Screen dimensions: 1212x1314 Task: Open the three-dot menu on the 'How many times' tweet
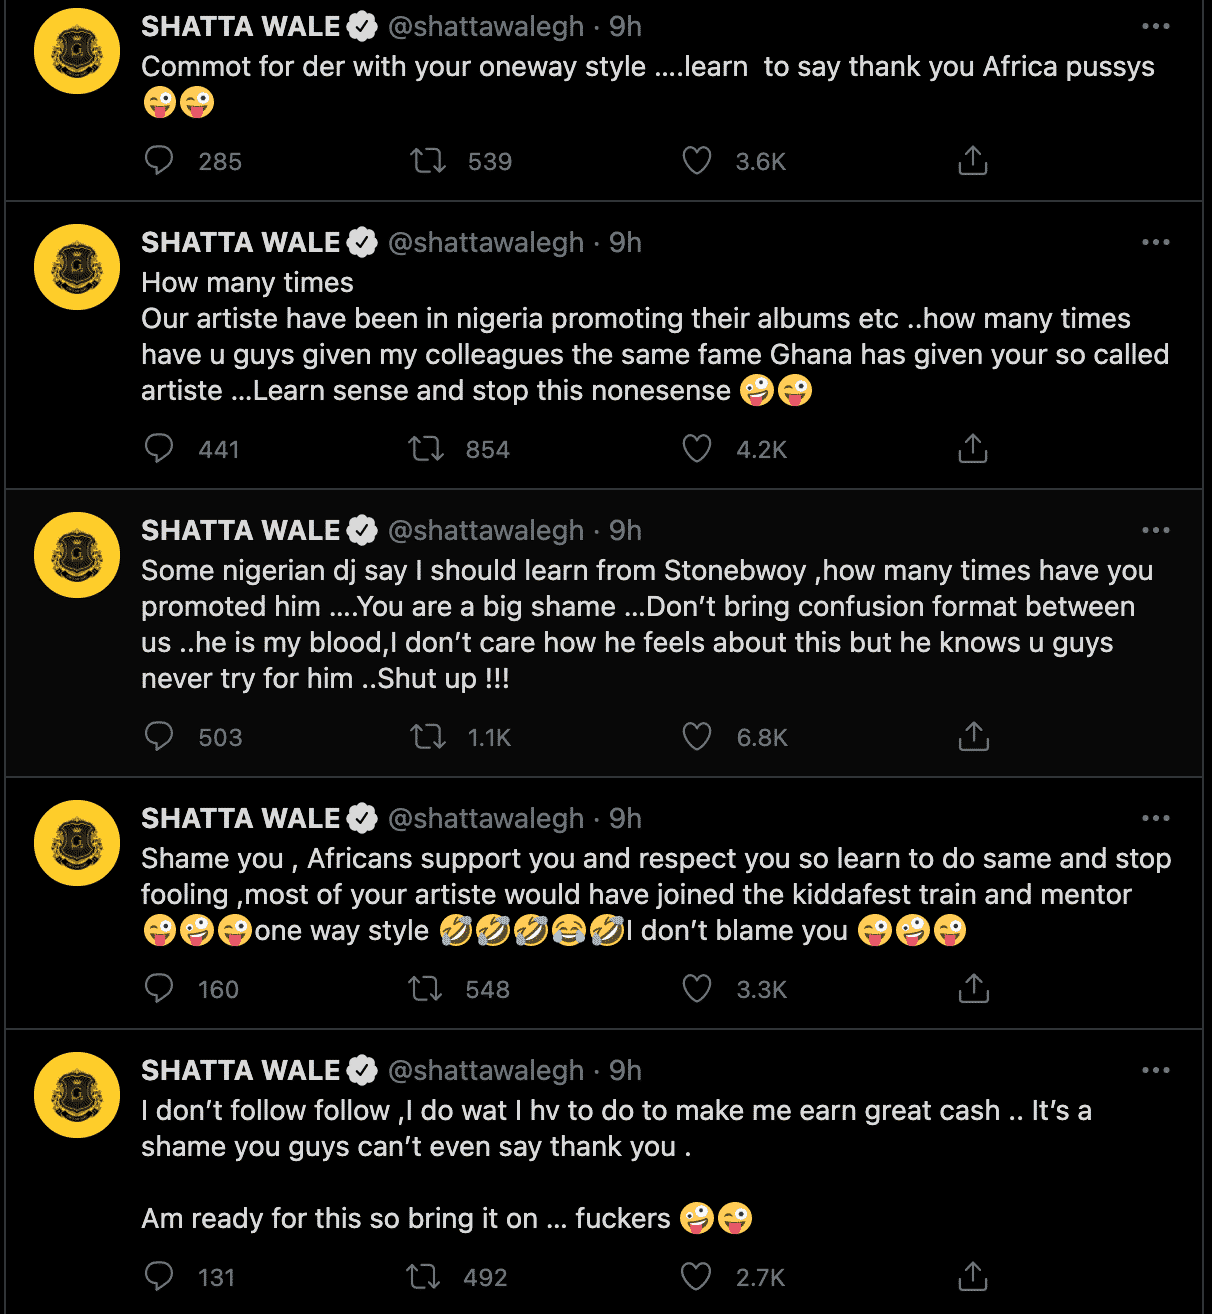click(x=1155, y=242)
